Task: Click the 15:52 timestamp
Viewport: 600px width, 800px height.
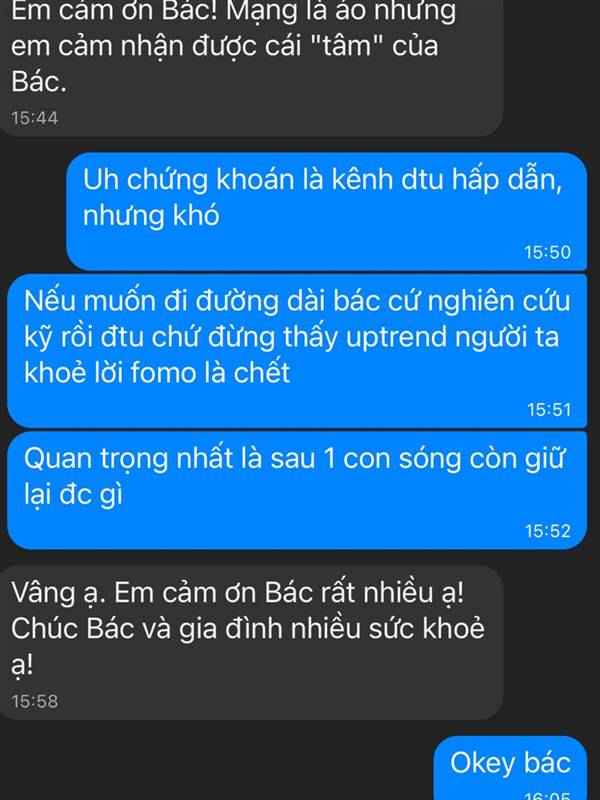Action: click(547, 531)
